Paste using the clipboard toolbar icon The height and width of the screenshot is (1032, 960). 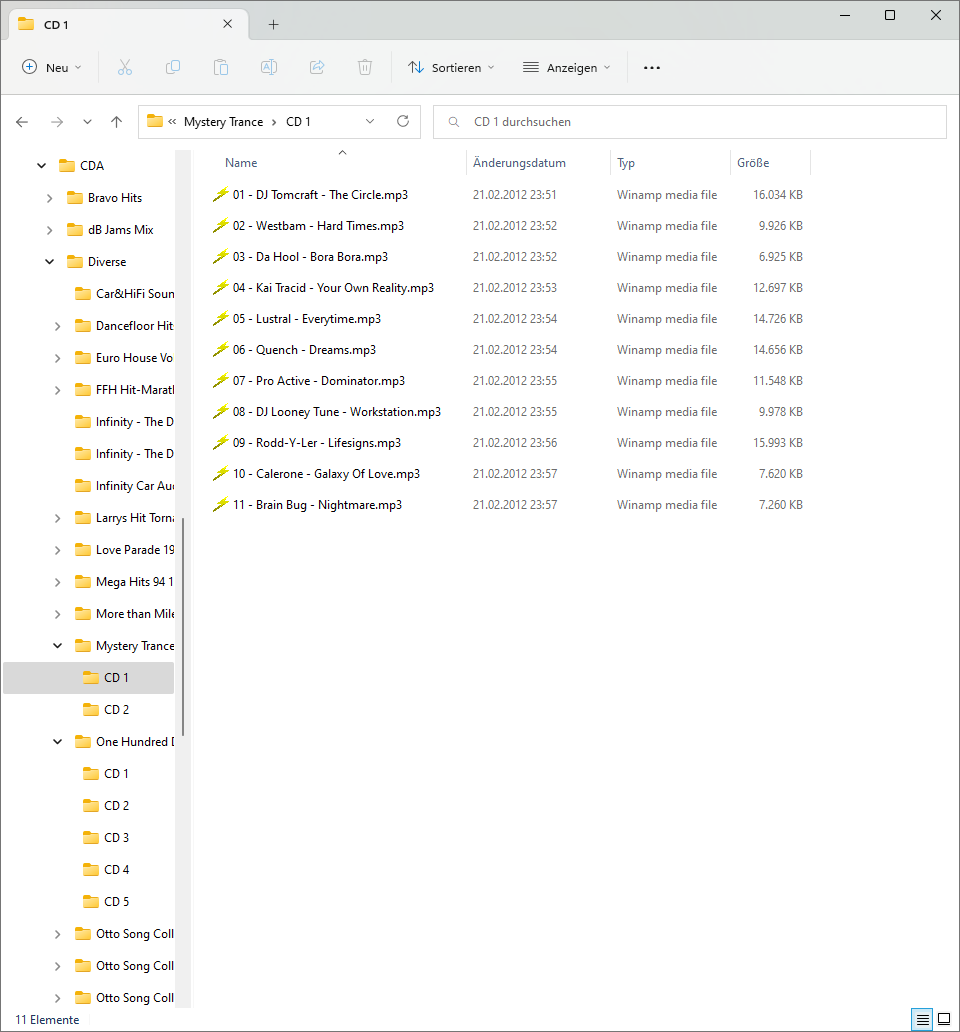pyautogui.click(x=220, y=67)
